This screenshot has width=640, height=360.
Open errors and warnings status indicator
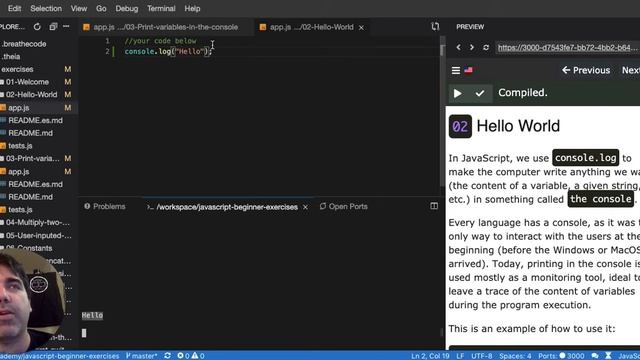(191, 356)
